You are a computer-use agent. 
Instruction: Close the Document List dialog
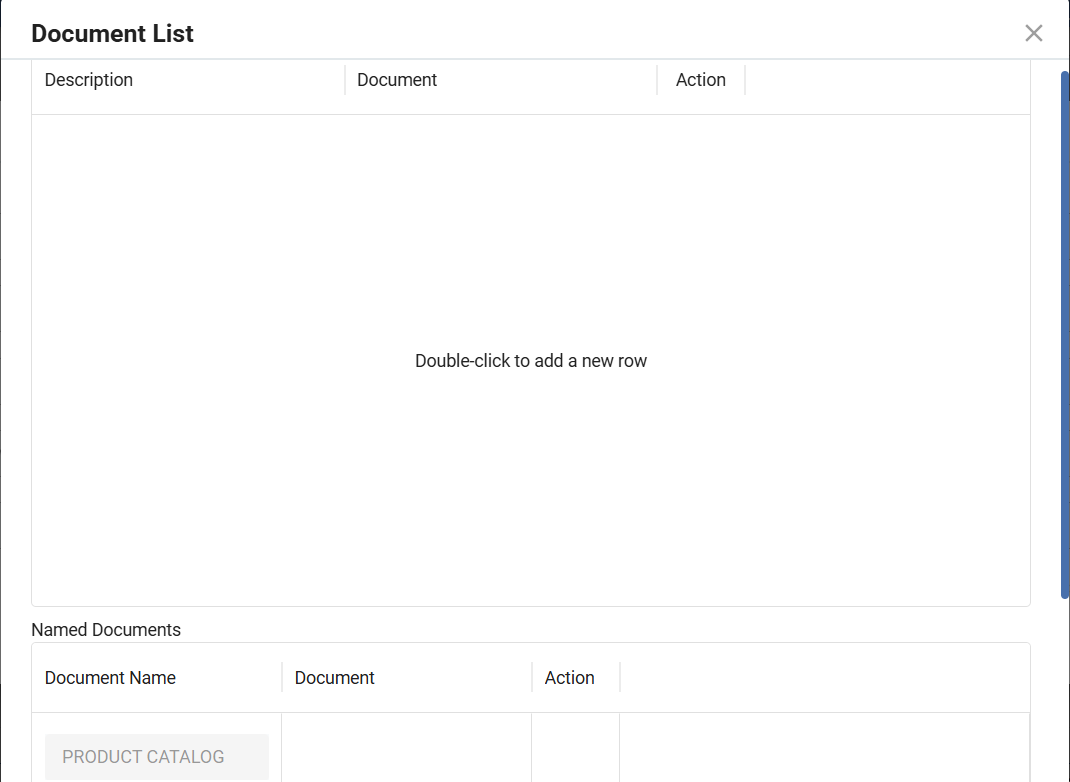(1033, 33)
